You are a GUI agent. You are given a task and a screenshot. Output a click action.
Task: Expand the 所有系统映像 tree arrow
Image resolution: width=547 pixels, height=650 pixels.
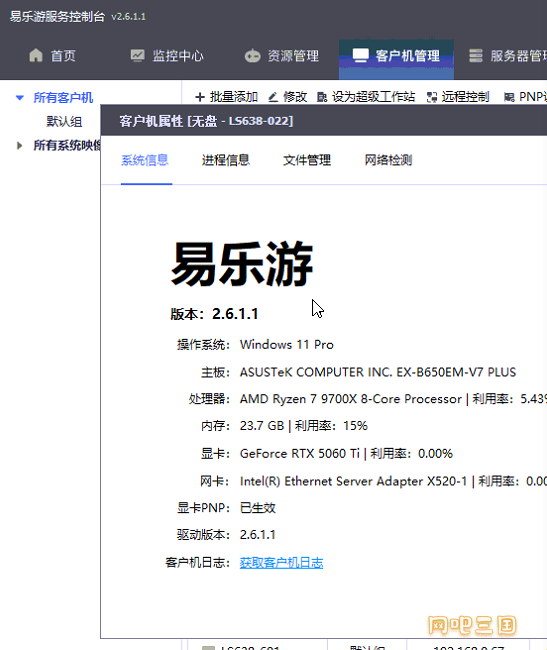click(19, 146)
